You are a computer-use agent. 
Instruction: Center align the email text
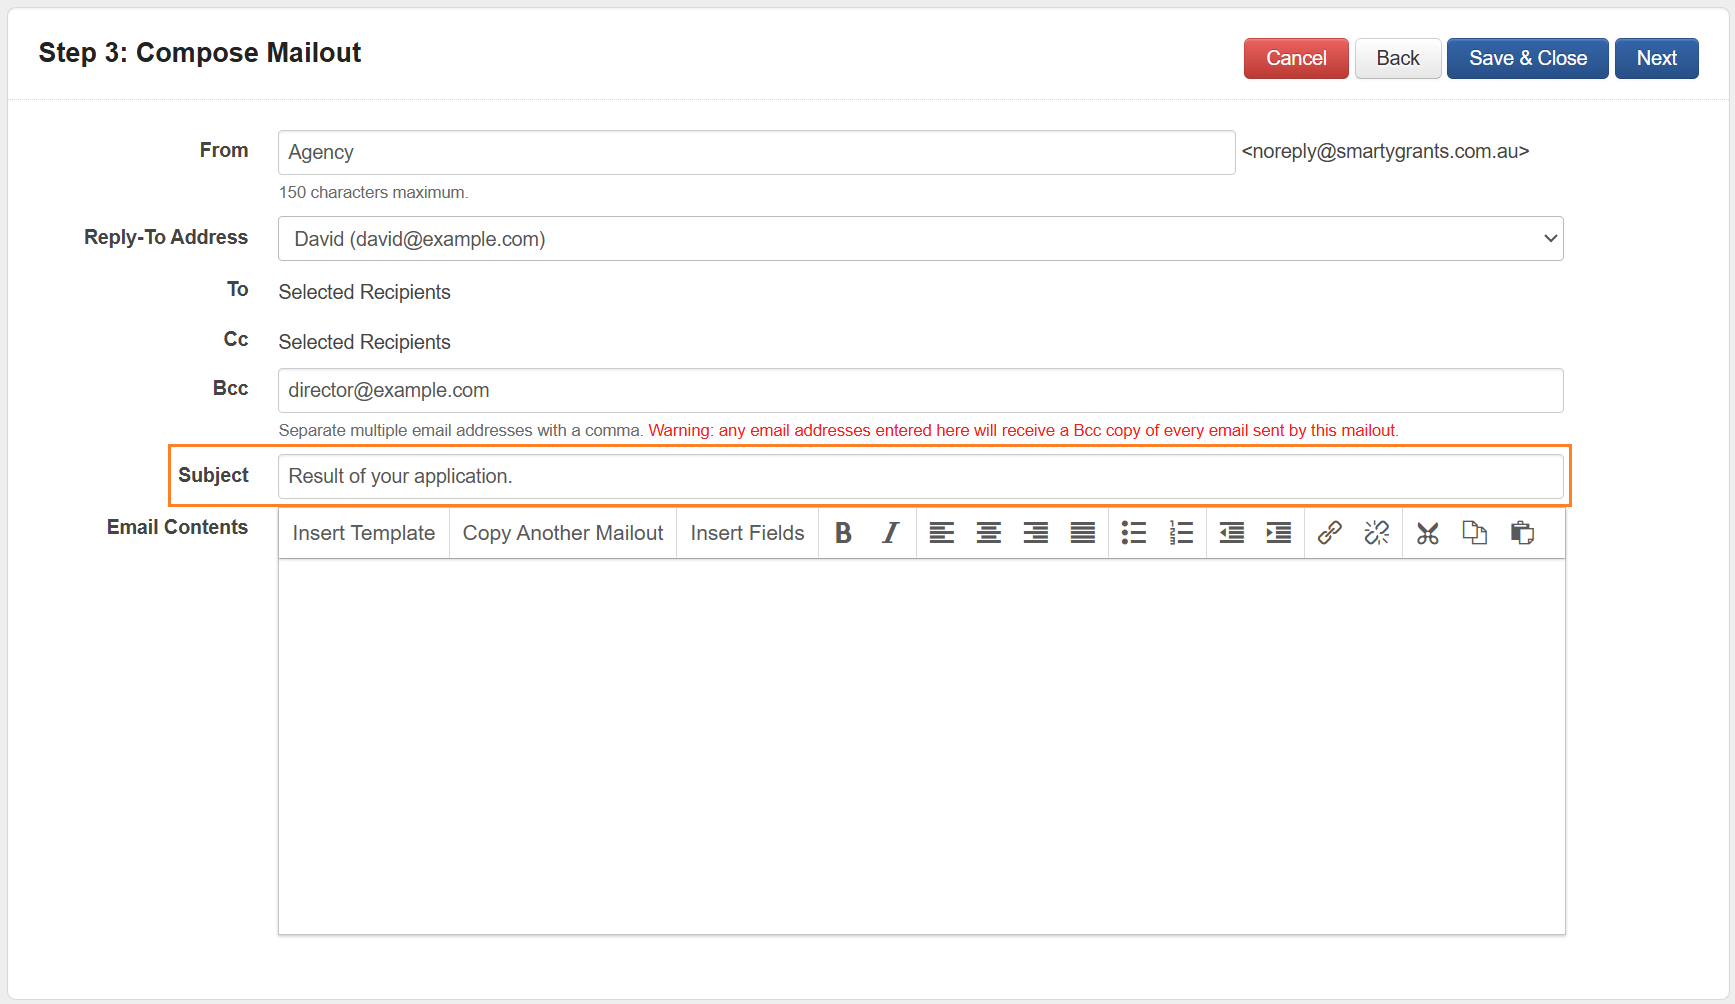[x=988, y=533]
